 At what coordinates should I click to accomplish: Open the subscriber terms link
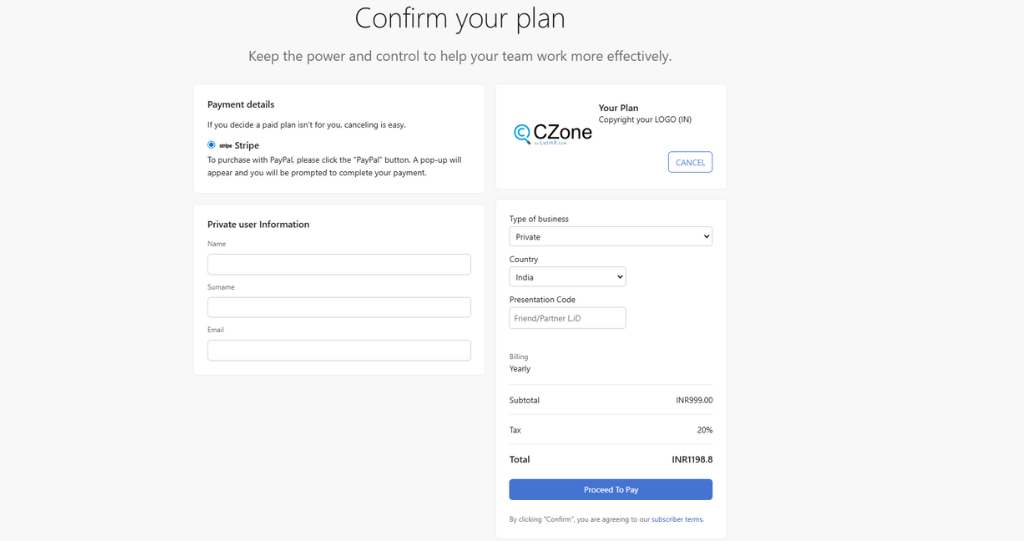pos(677,519)
